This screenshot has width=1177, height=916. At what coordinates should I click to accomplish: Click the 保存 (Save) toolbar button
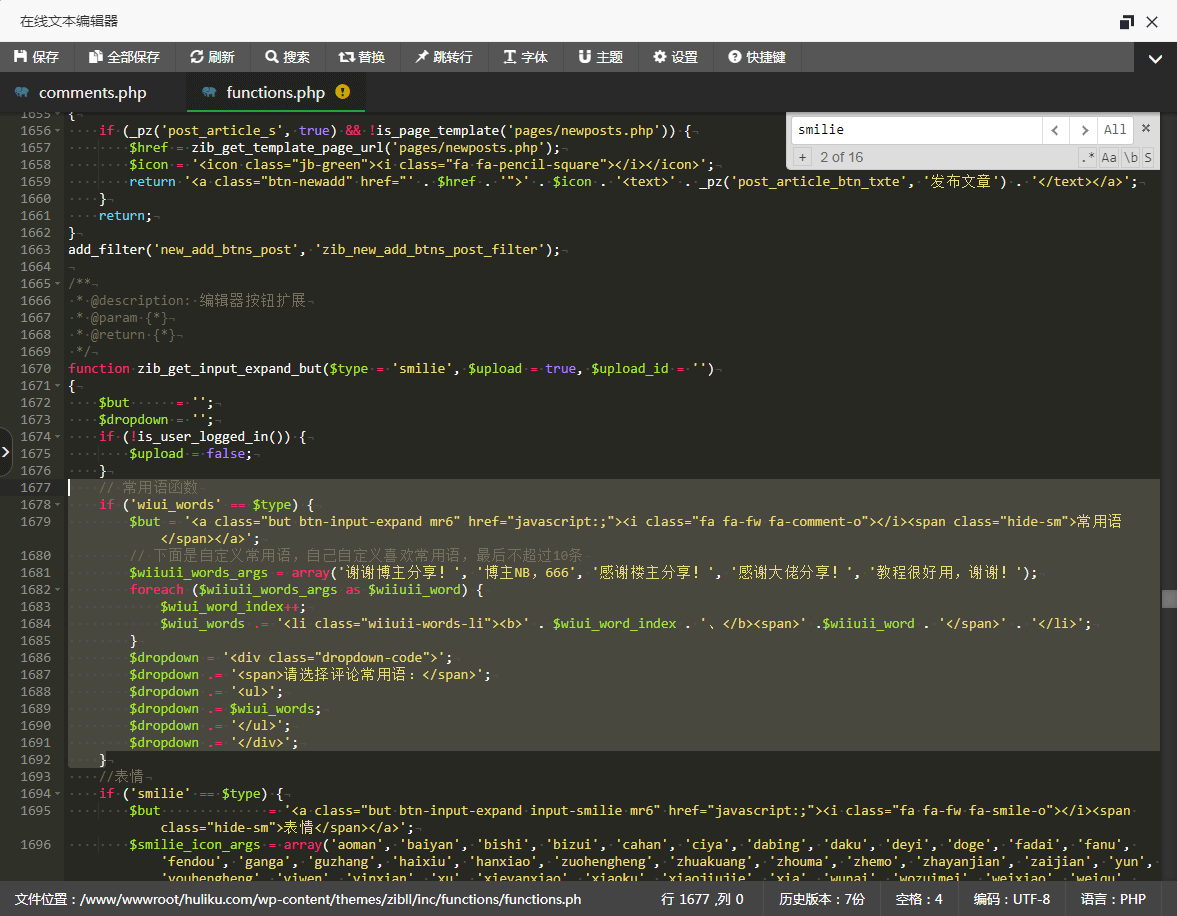37,57
